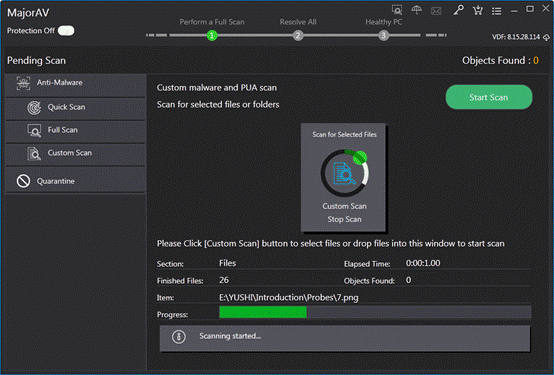Open the shopping cart purchase icon
Image resolution: width=554 pixels, height=375 pixels.
[478, 10]
